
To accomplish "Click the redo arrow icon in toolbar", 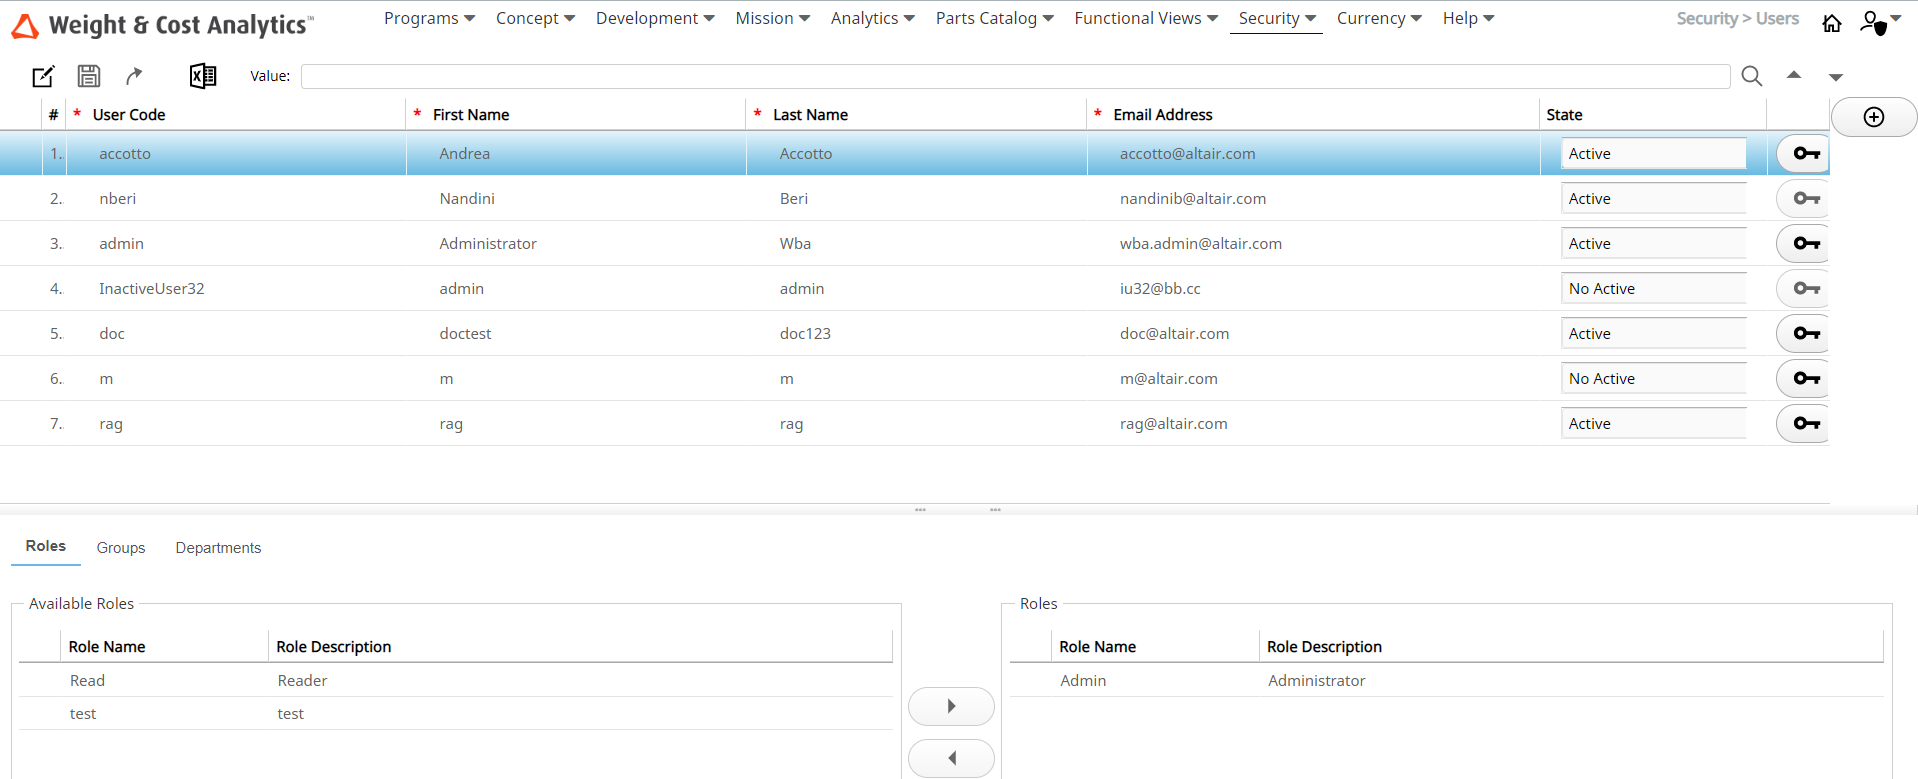I will 134,76.
